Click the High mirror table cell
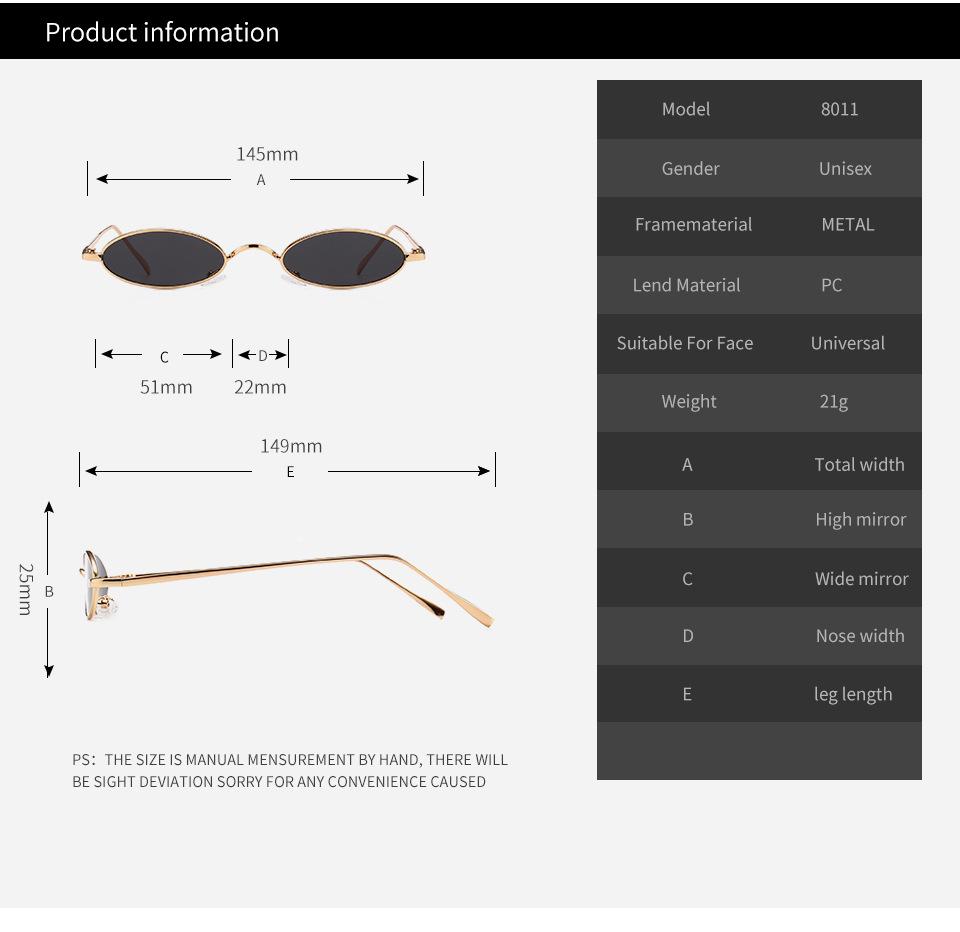The height and width of the screenshot is (932, 960). (x=861, y=520)
